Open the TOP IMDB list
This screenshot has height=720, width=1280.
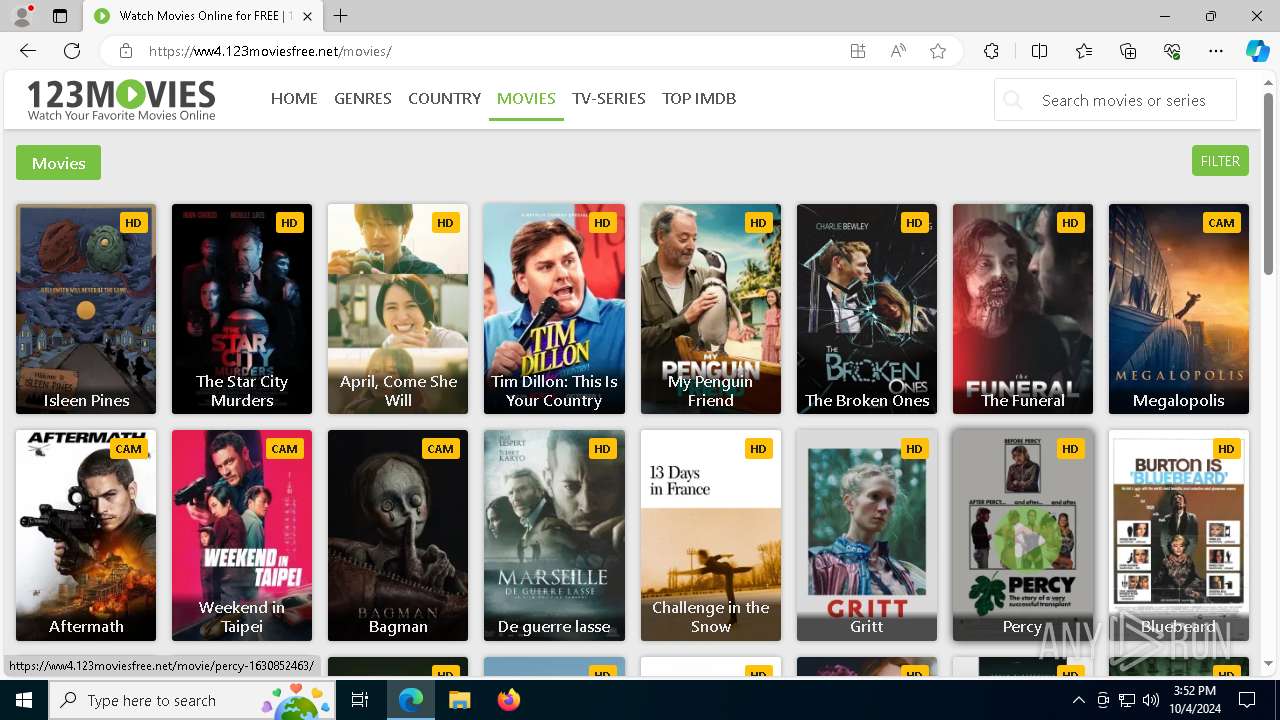[x=699, y=98]
